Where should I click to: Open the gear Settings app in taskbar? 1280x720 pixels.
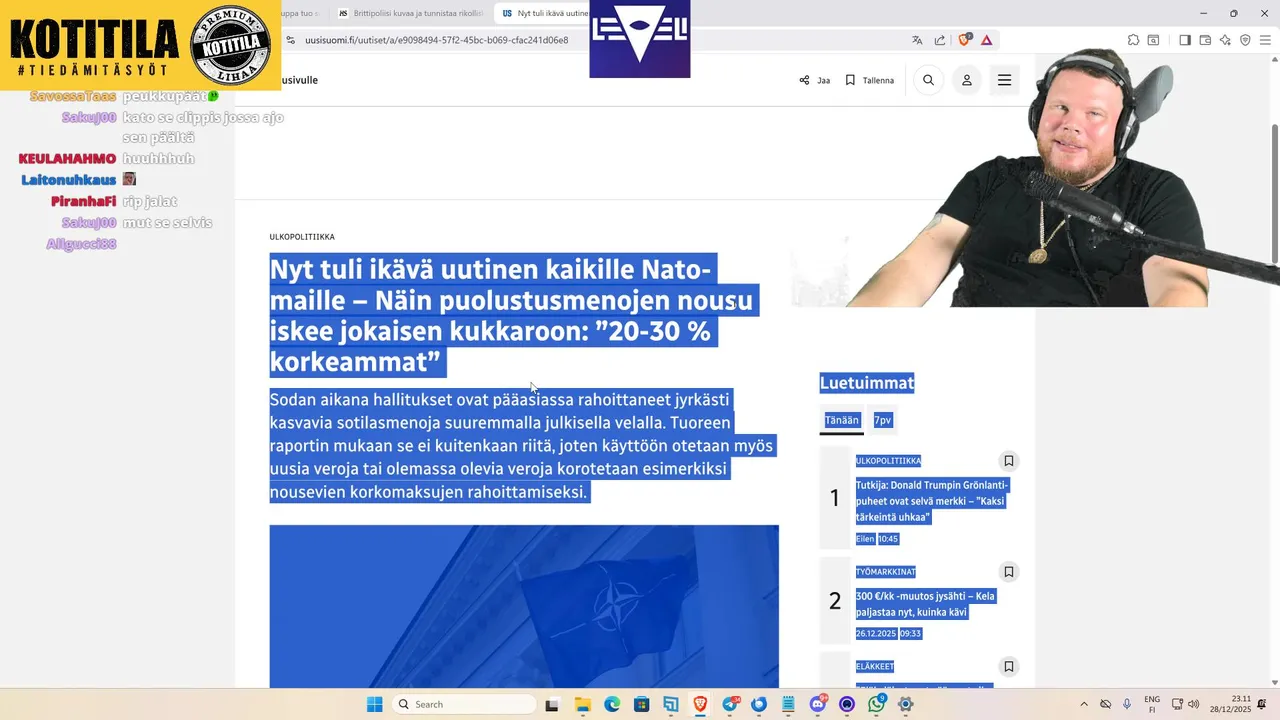tap(906, 704)
